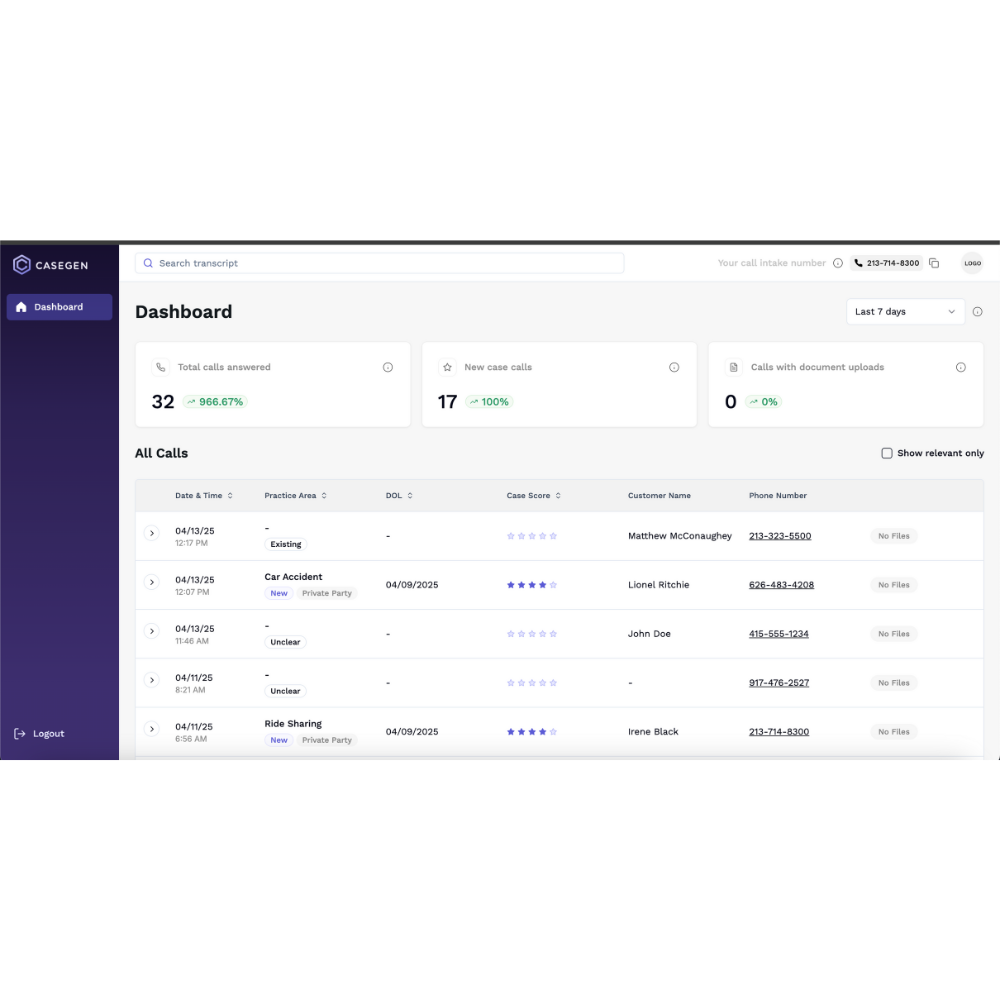Click the copy intake number icon
1000x1000 pixels.
[x=934, y=263]
